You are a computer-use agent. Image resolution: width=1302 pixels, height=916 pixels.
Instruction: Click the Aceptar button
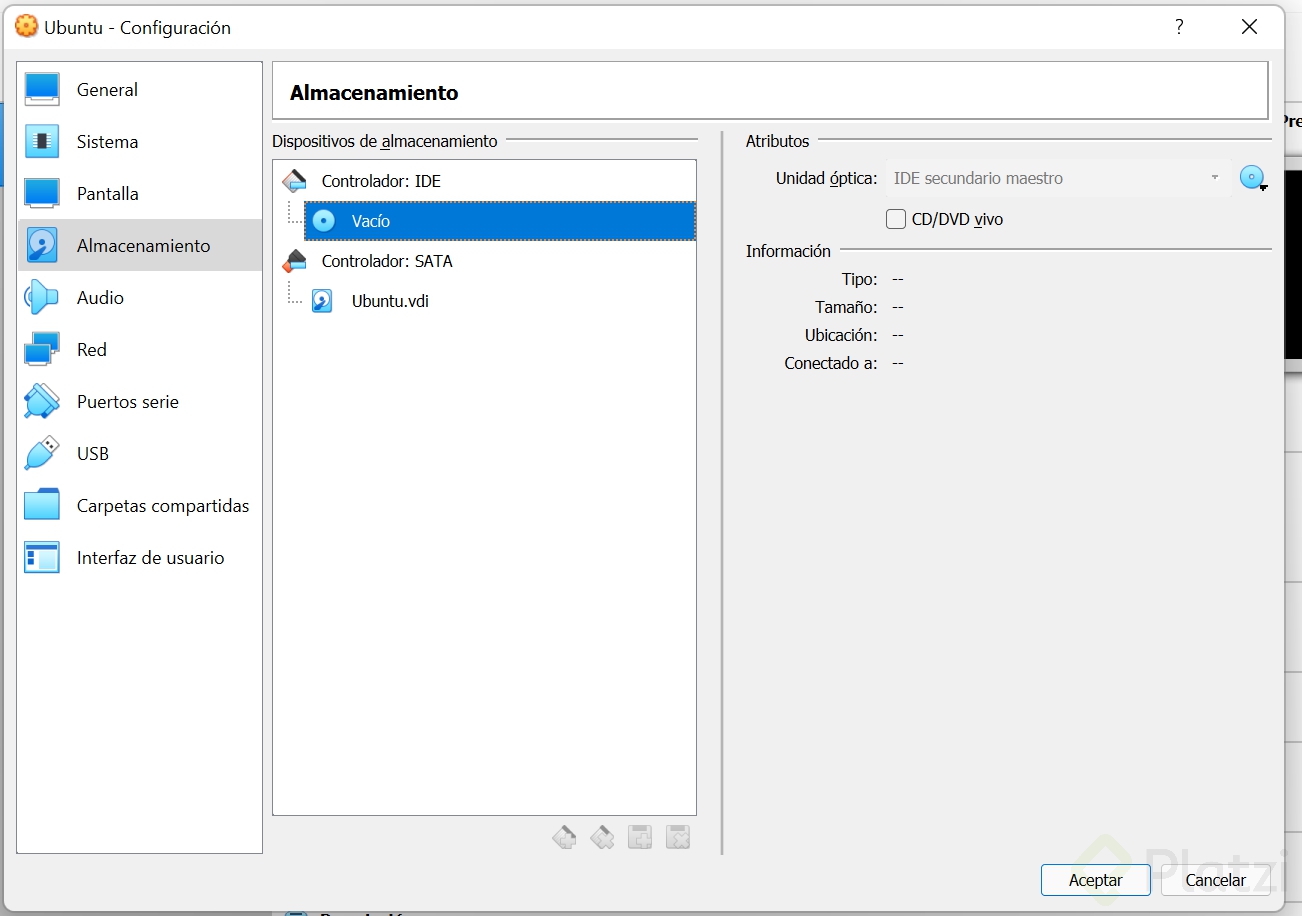1095,880
